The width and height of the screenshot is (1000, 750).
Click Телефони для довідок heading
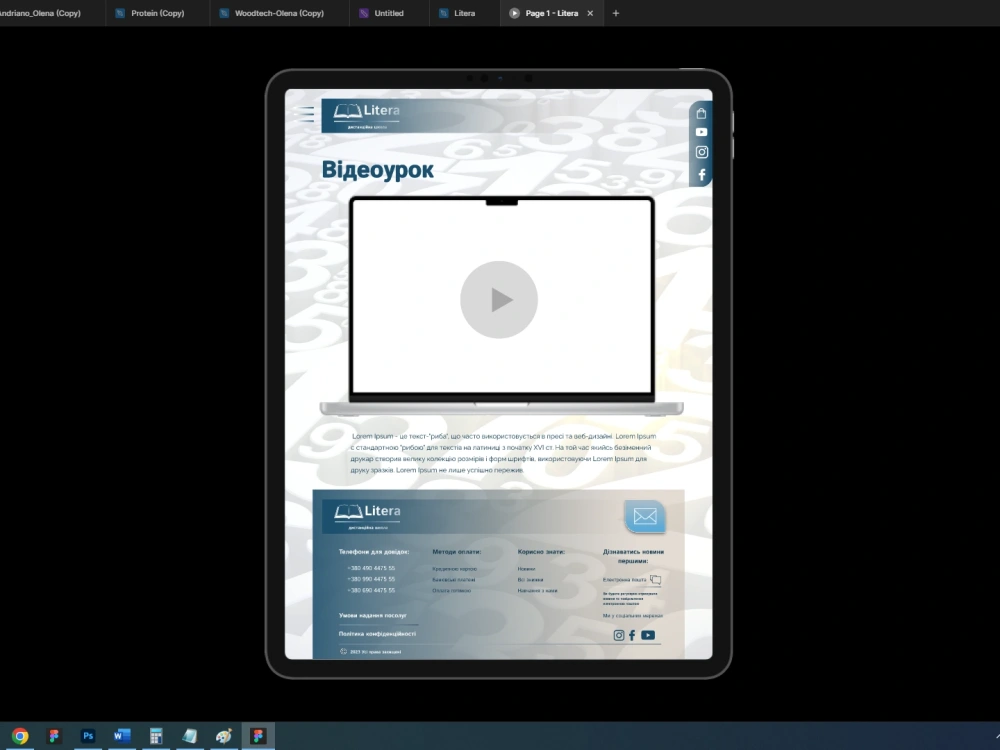pyautogui.click(x=374, y=552)
